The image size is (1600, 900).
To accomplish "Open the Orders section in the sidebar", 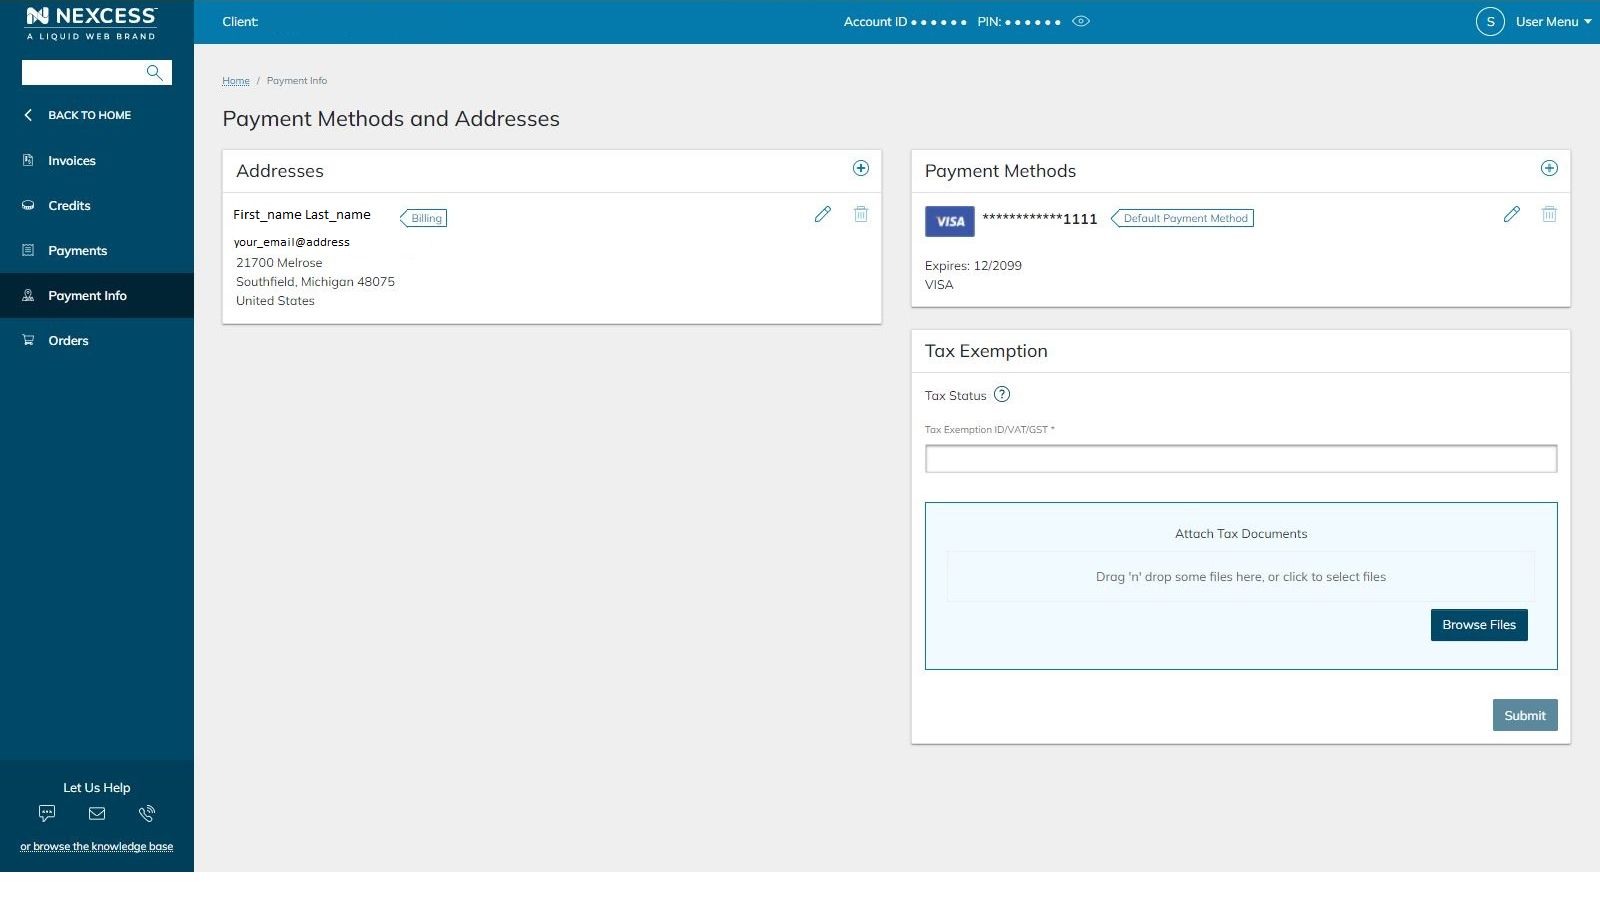I will point(68,340).
